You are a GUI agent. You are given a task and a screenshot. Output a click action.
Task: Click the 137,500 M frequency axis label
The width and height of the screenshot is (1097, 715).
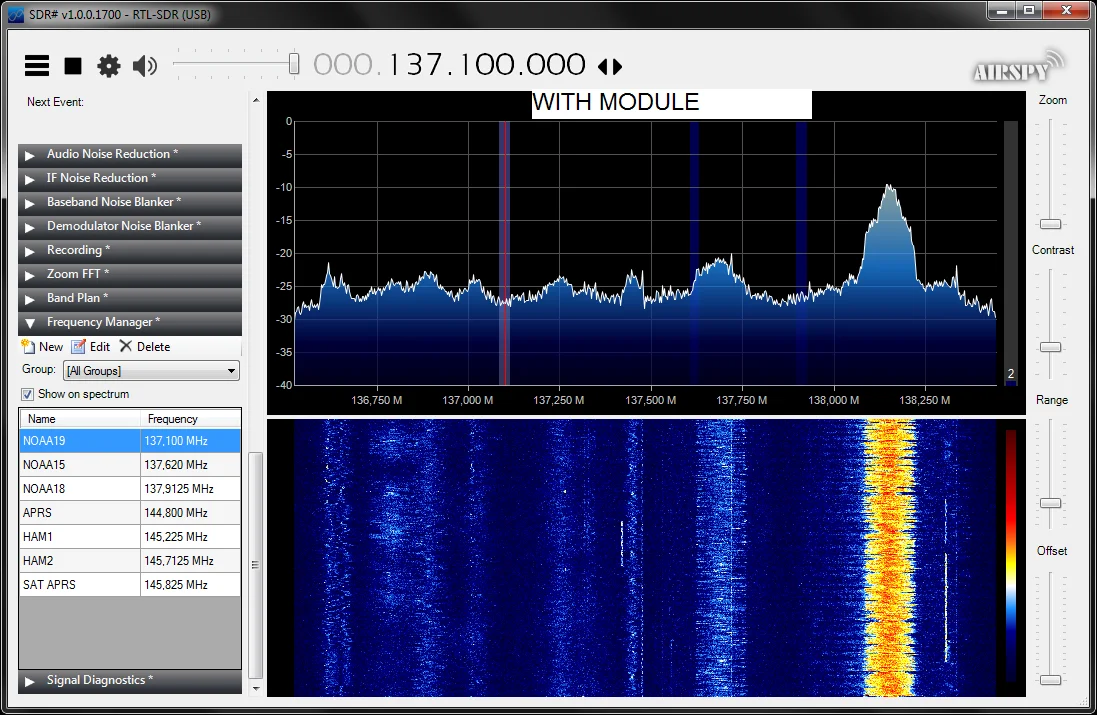pyautogui.click(x=651, y=400)
